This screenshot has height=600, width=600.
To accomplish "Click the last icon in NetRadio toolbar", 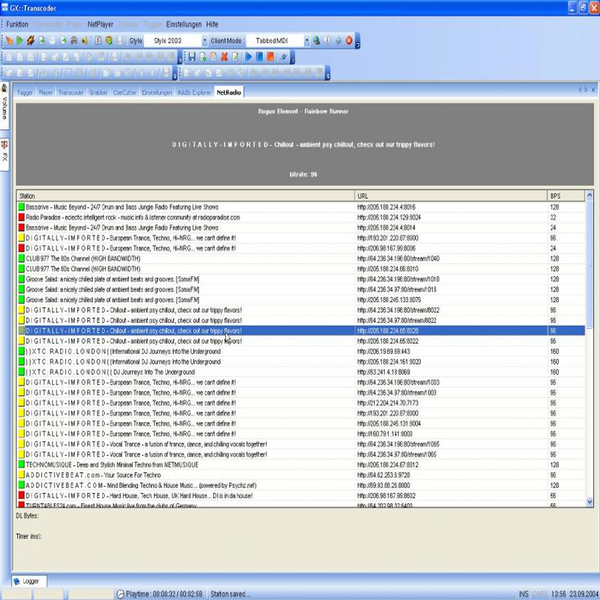I will pyautogui.click(x=284, y=57).
